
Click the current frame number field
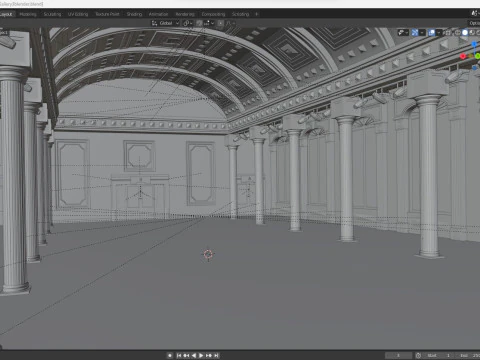pos(398,355)
